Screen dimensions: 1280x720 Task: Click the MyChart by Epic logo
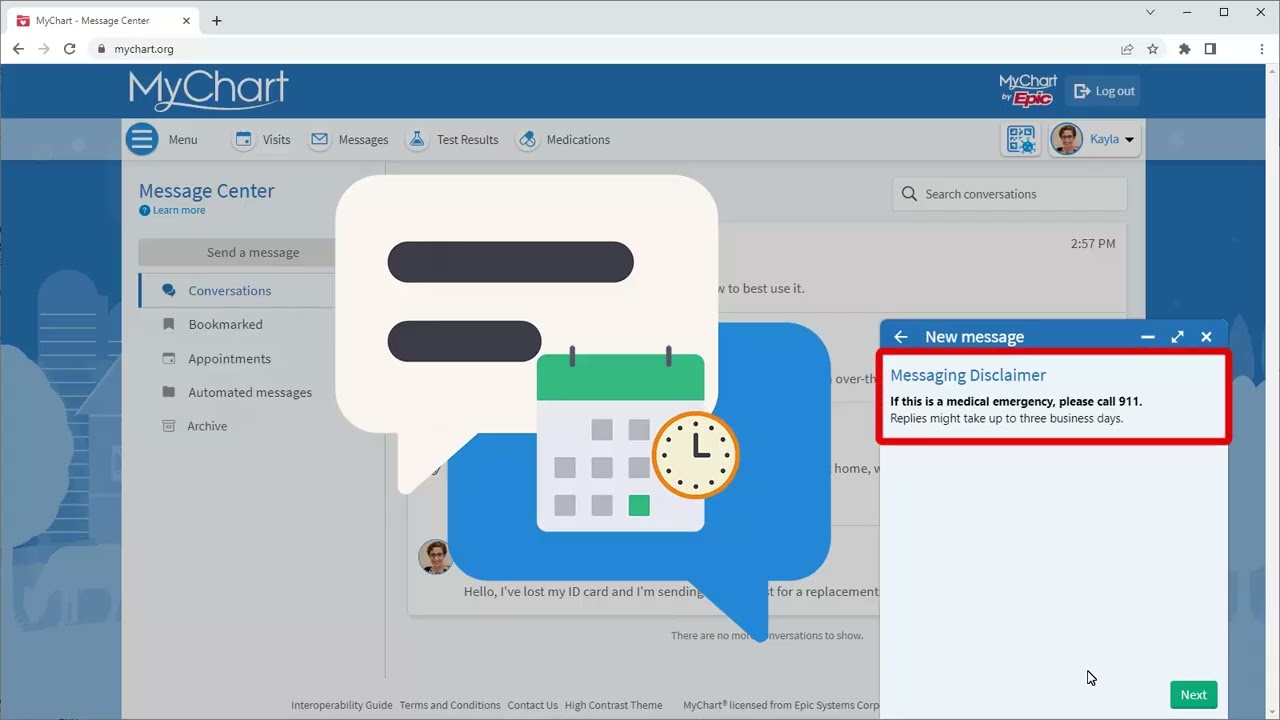pos(1028,90)
